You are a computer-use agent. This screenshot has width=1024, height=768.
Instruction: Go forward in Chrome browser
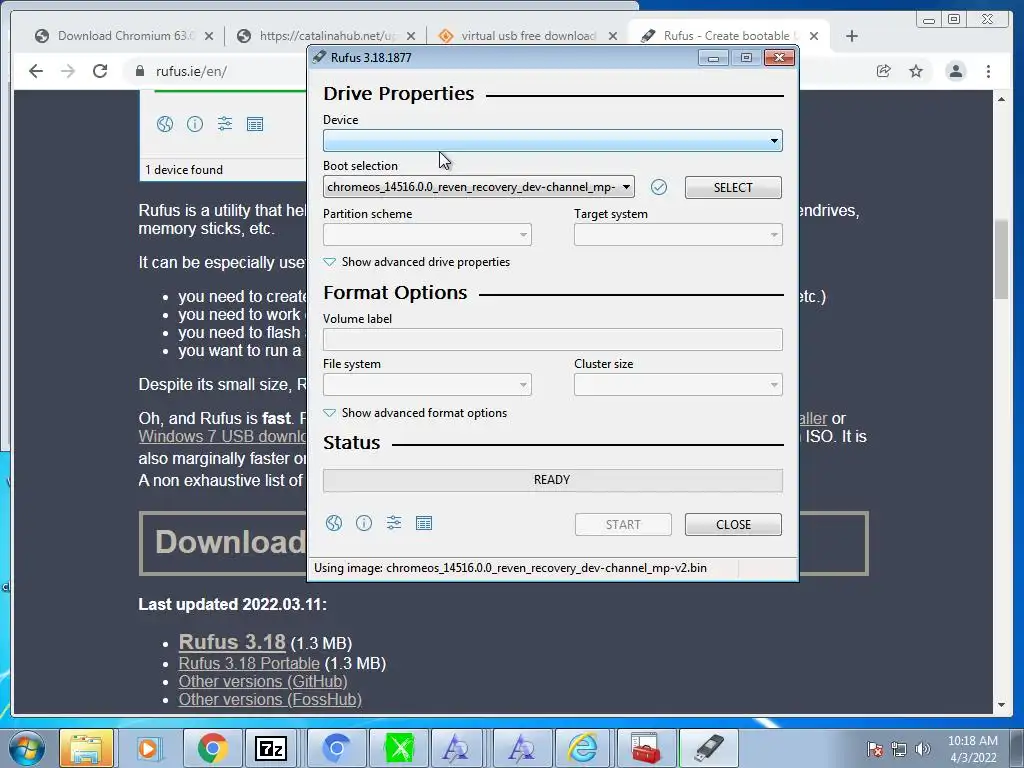(68, 71)
